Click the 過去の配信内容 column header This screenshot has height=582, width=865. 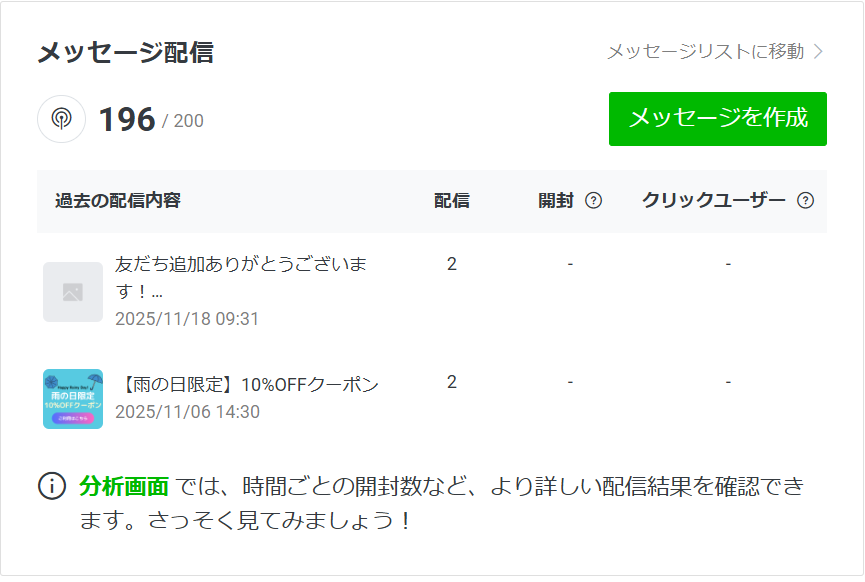click(118, 201)
